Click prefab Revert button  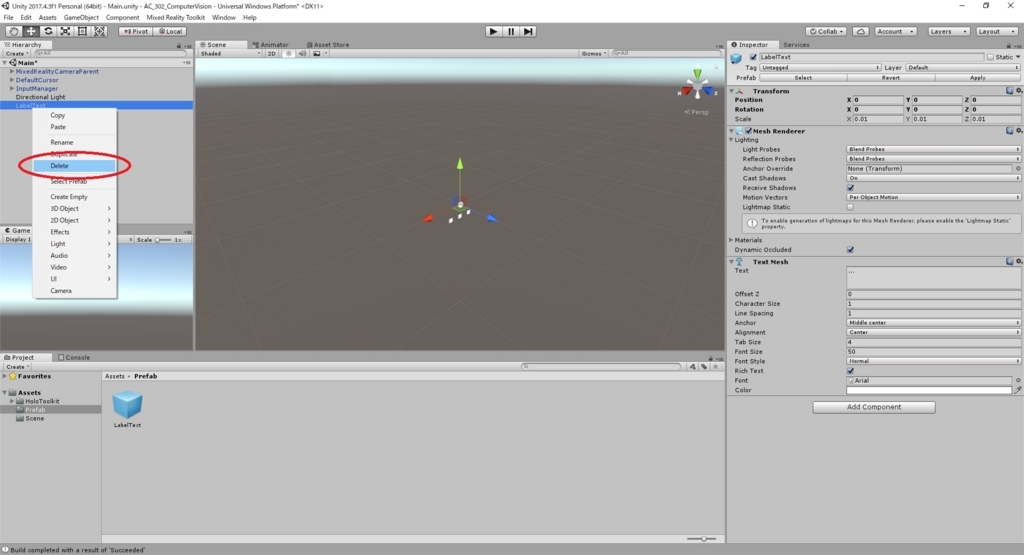pos(891,78)
